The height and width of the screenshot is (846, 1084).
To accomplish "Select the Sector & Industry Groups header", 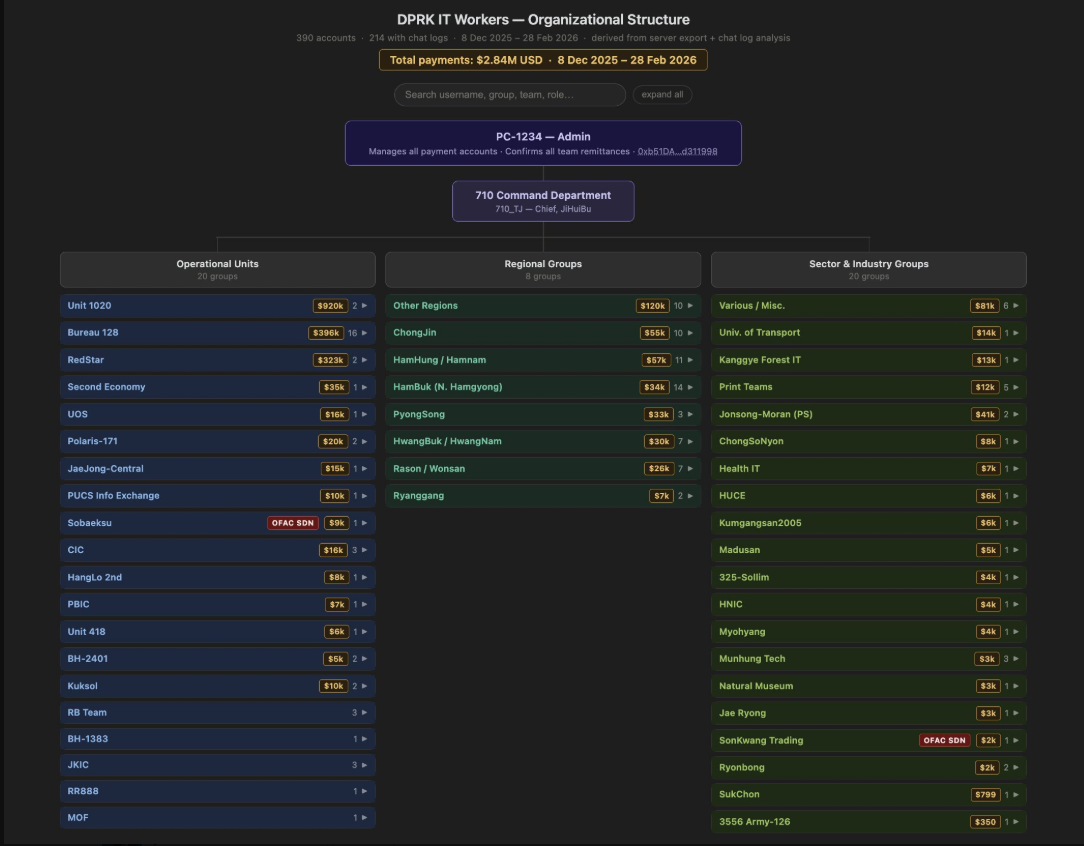I will [868, 269].
